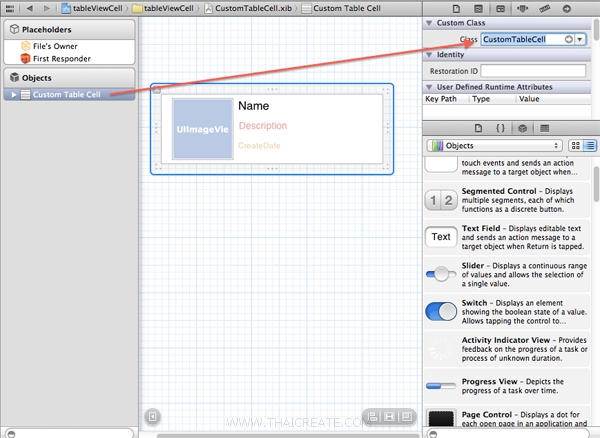The width and height of the screenshot is (600, 438).
Task: Open the Class combo box dropdown arrow
Action: coord(580,39)
